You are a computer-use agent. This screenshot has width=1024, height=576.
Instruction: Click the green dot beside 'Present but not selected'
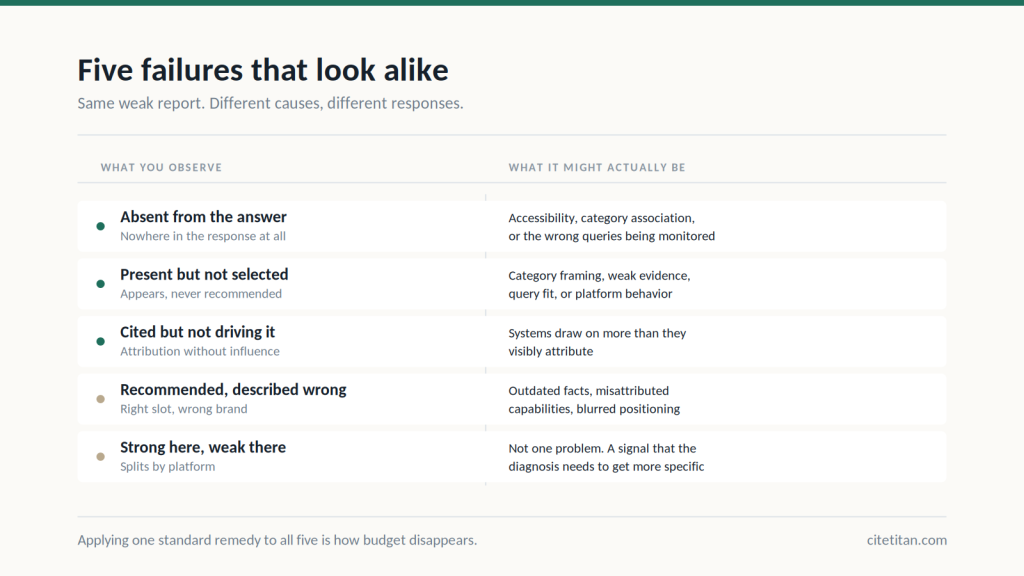101,284
